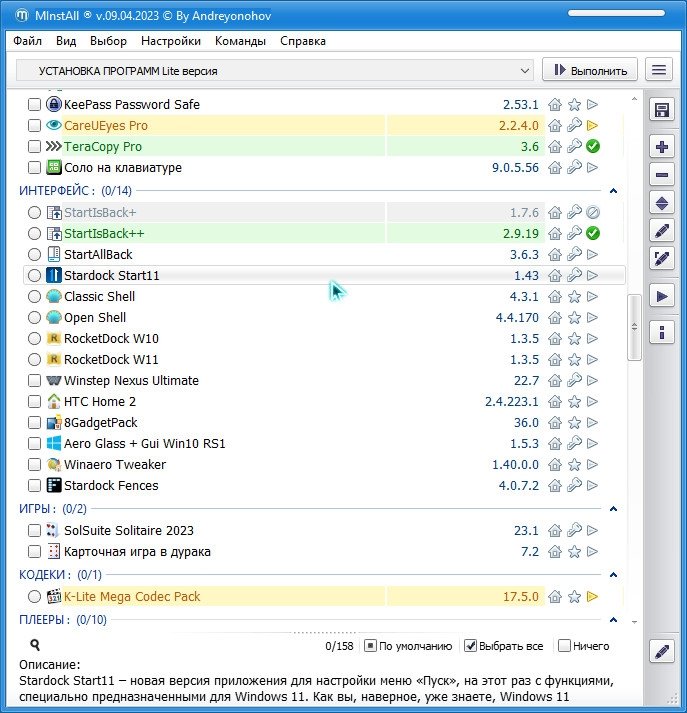Click the 0/158 selection counter
The image size is (687, 713).
[x=339, y=646]
